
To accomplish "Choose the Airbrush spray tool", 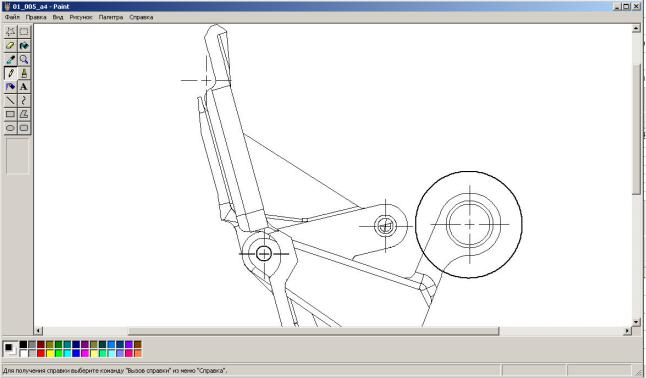I will 10,87.
